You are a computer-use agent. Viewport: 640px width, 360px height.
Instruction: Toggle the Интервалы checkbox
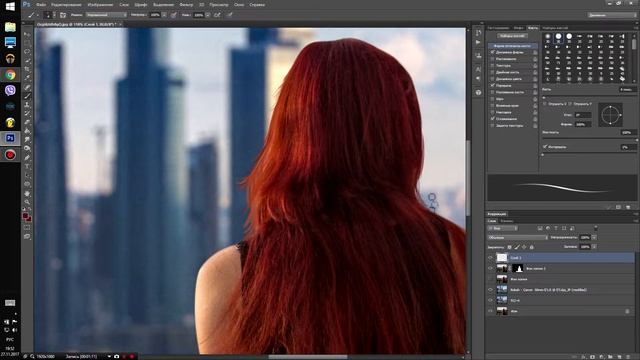pos(545,147)
